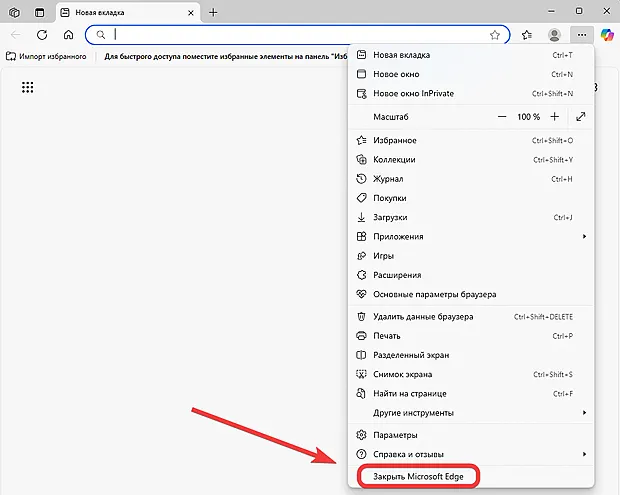Increase zoom with plus button
Viewport: 620px width, 495px height.
pyautogui.click(x=554, y=117)
